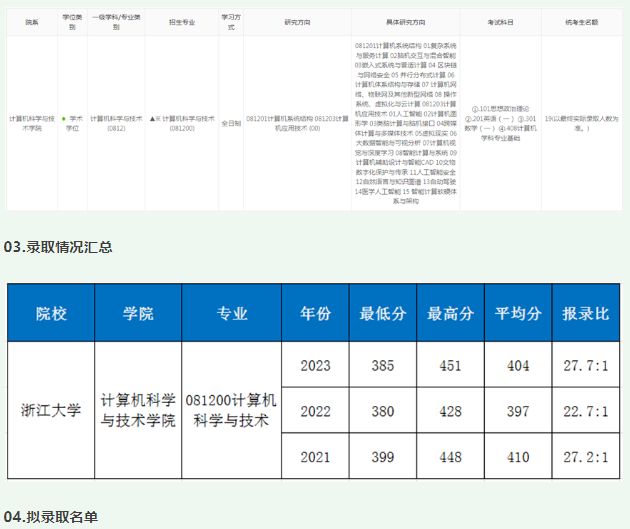Click the '浙江大学' cell

pos(51,410)
